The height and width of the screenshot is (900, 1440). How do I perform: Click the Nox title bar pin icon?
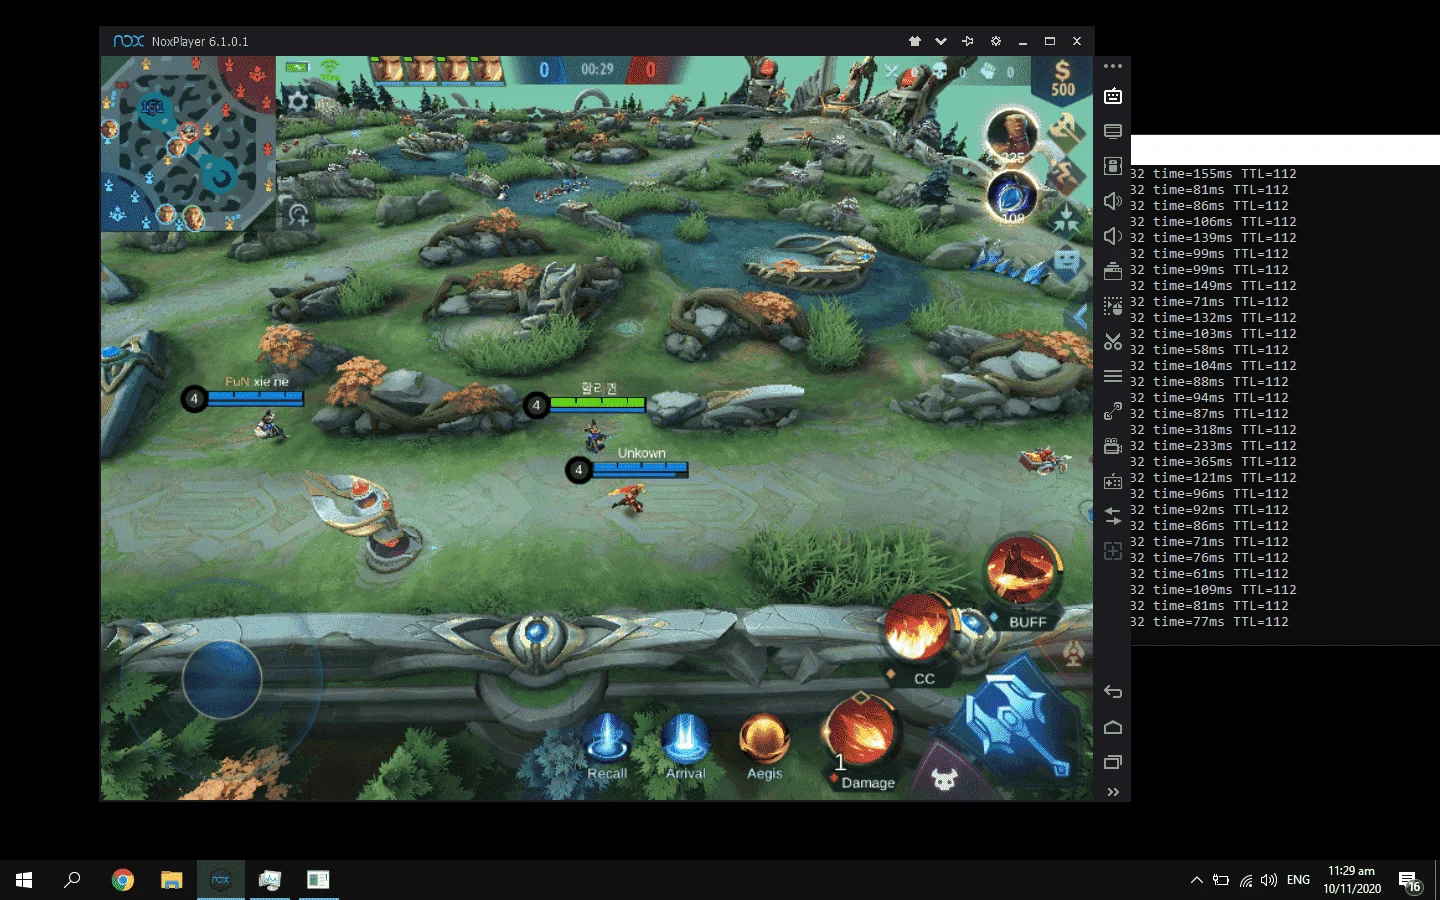click(x=968, y=41)
